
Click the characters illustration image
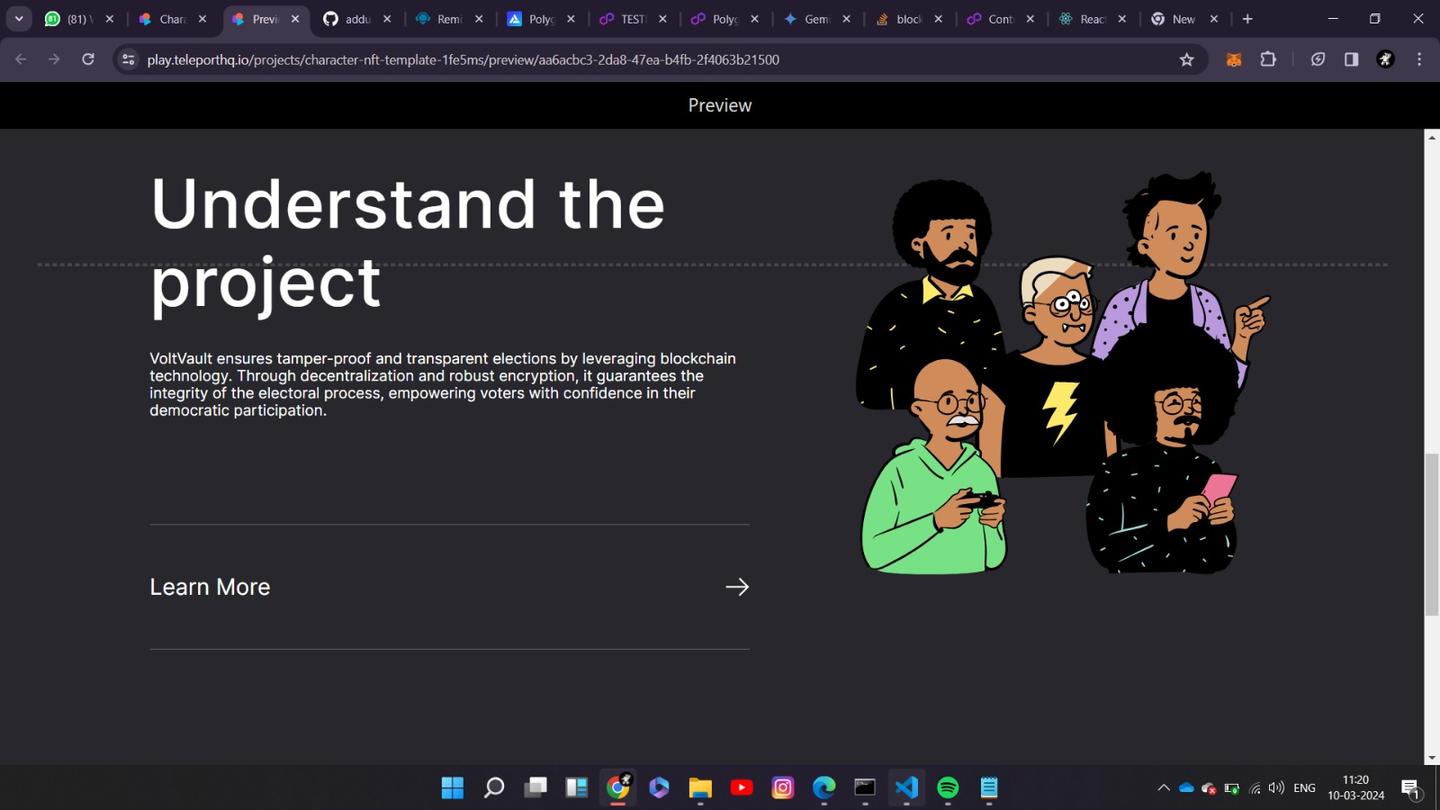coord(1062,373)
